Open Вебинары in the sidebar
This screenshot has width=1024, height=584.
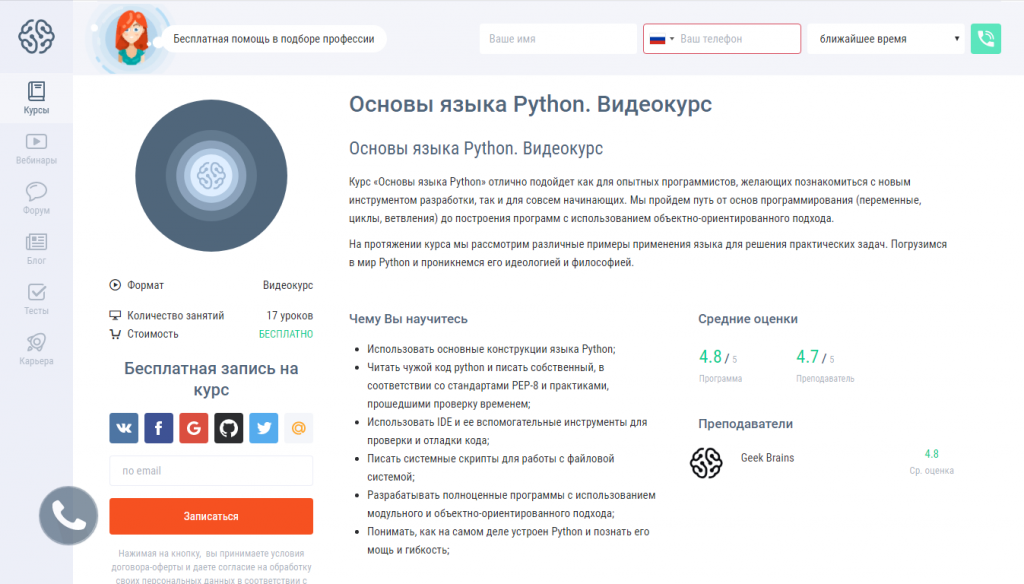click(36, 149)
